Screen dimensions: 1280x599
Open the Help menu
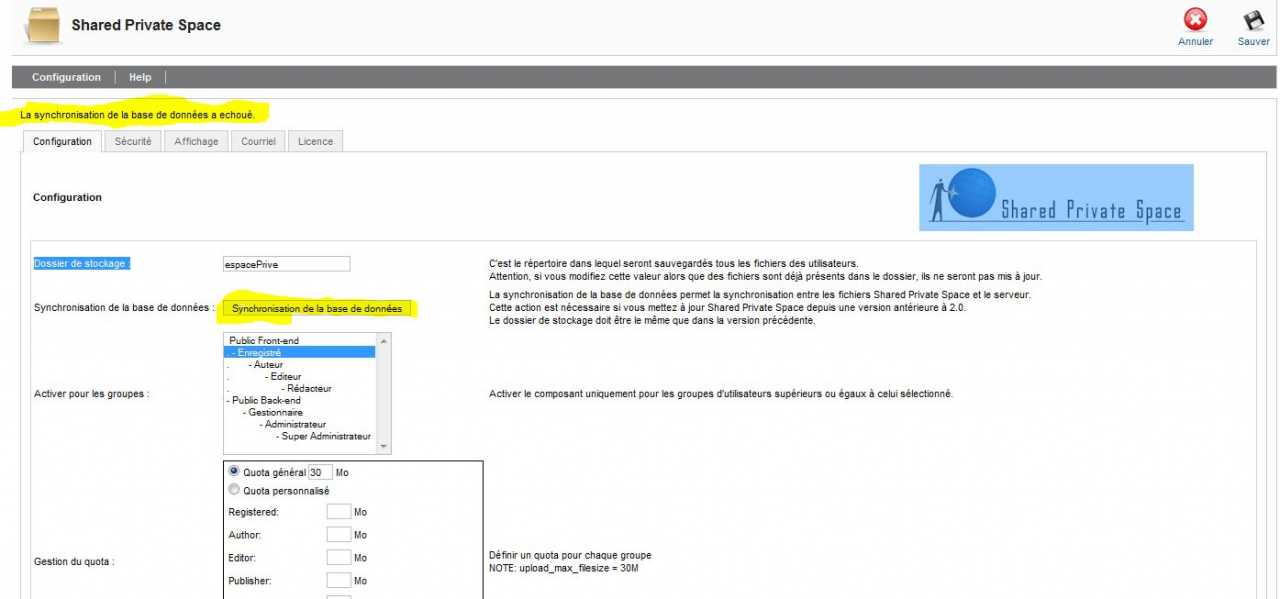[140, 77]
